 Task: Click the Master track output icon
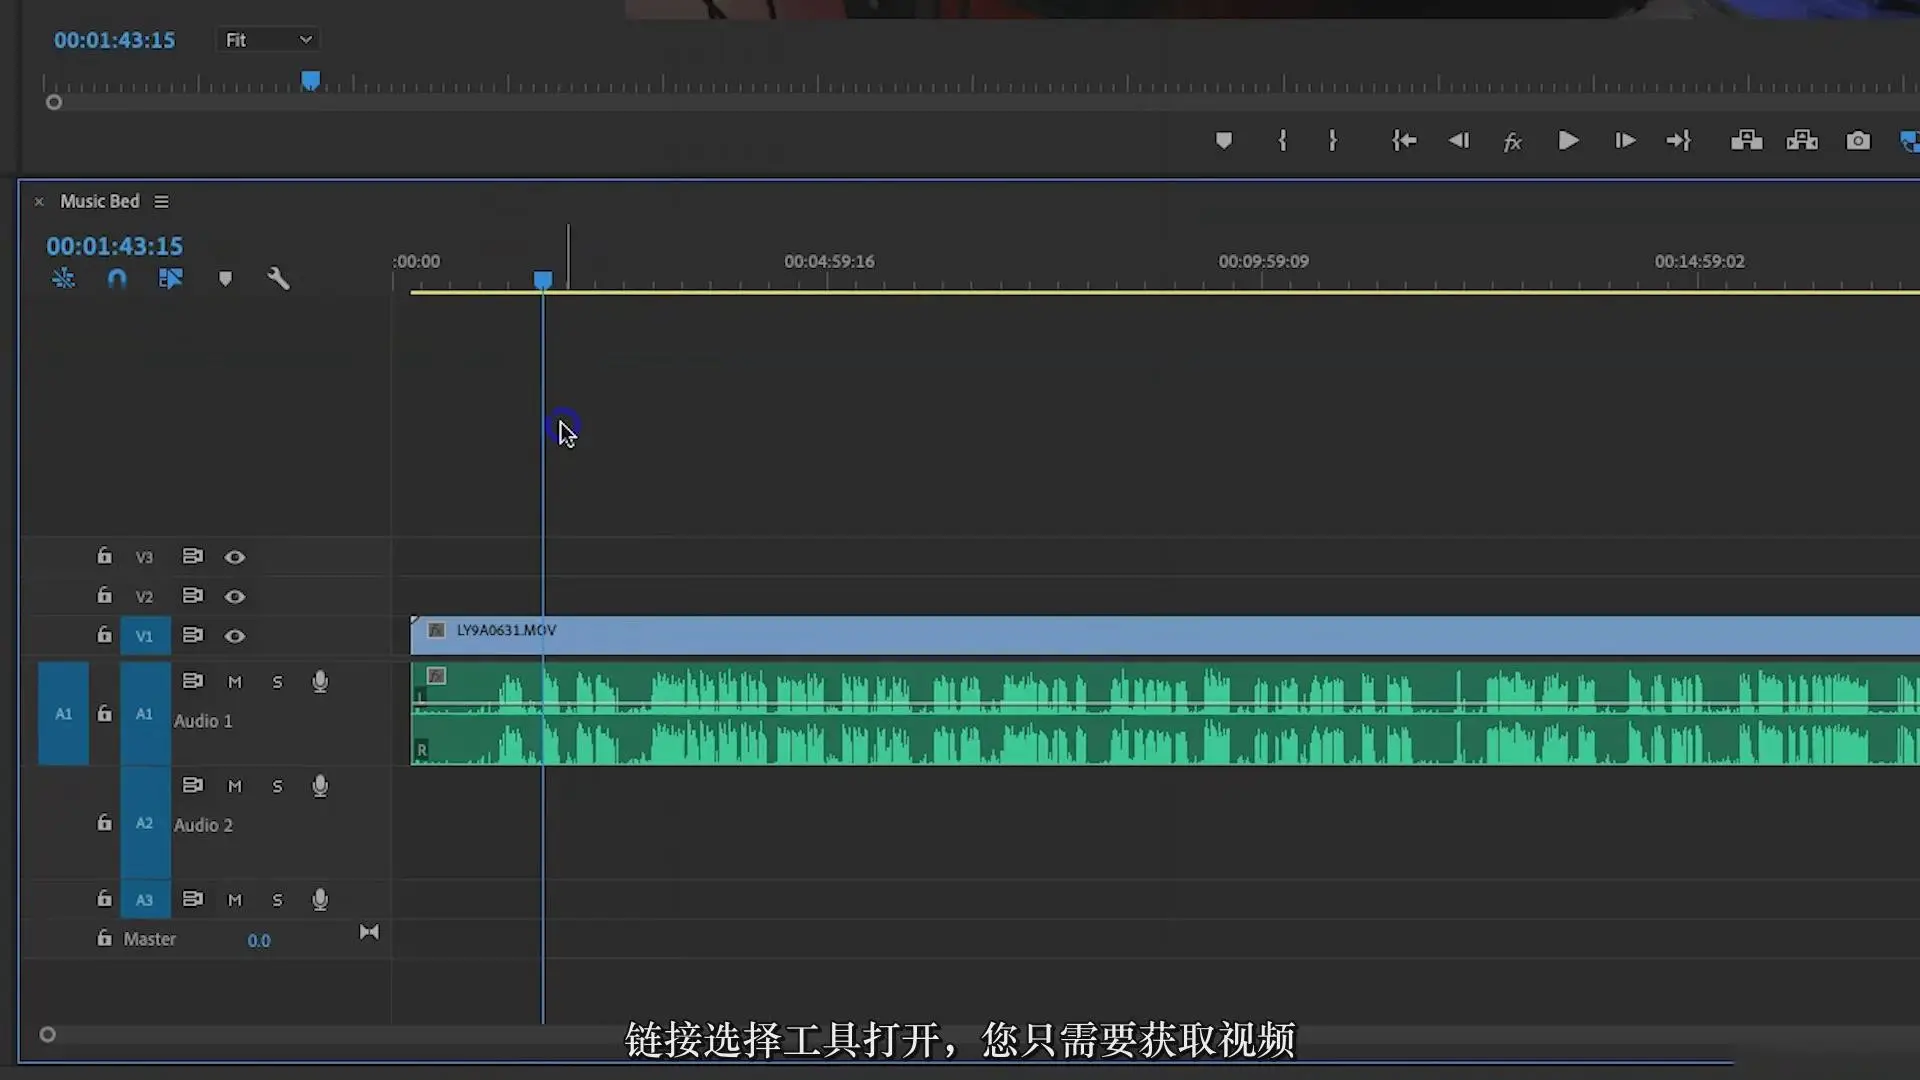[x=369, y=932]
